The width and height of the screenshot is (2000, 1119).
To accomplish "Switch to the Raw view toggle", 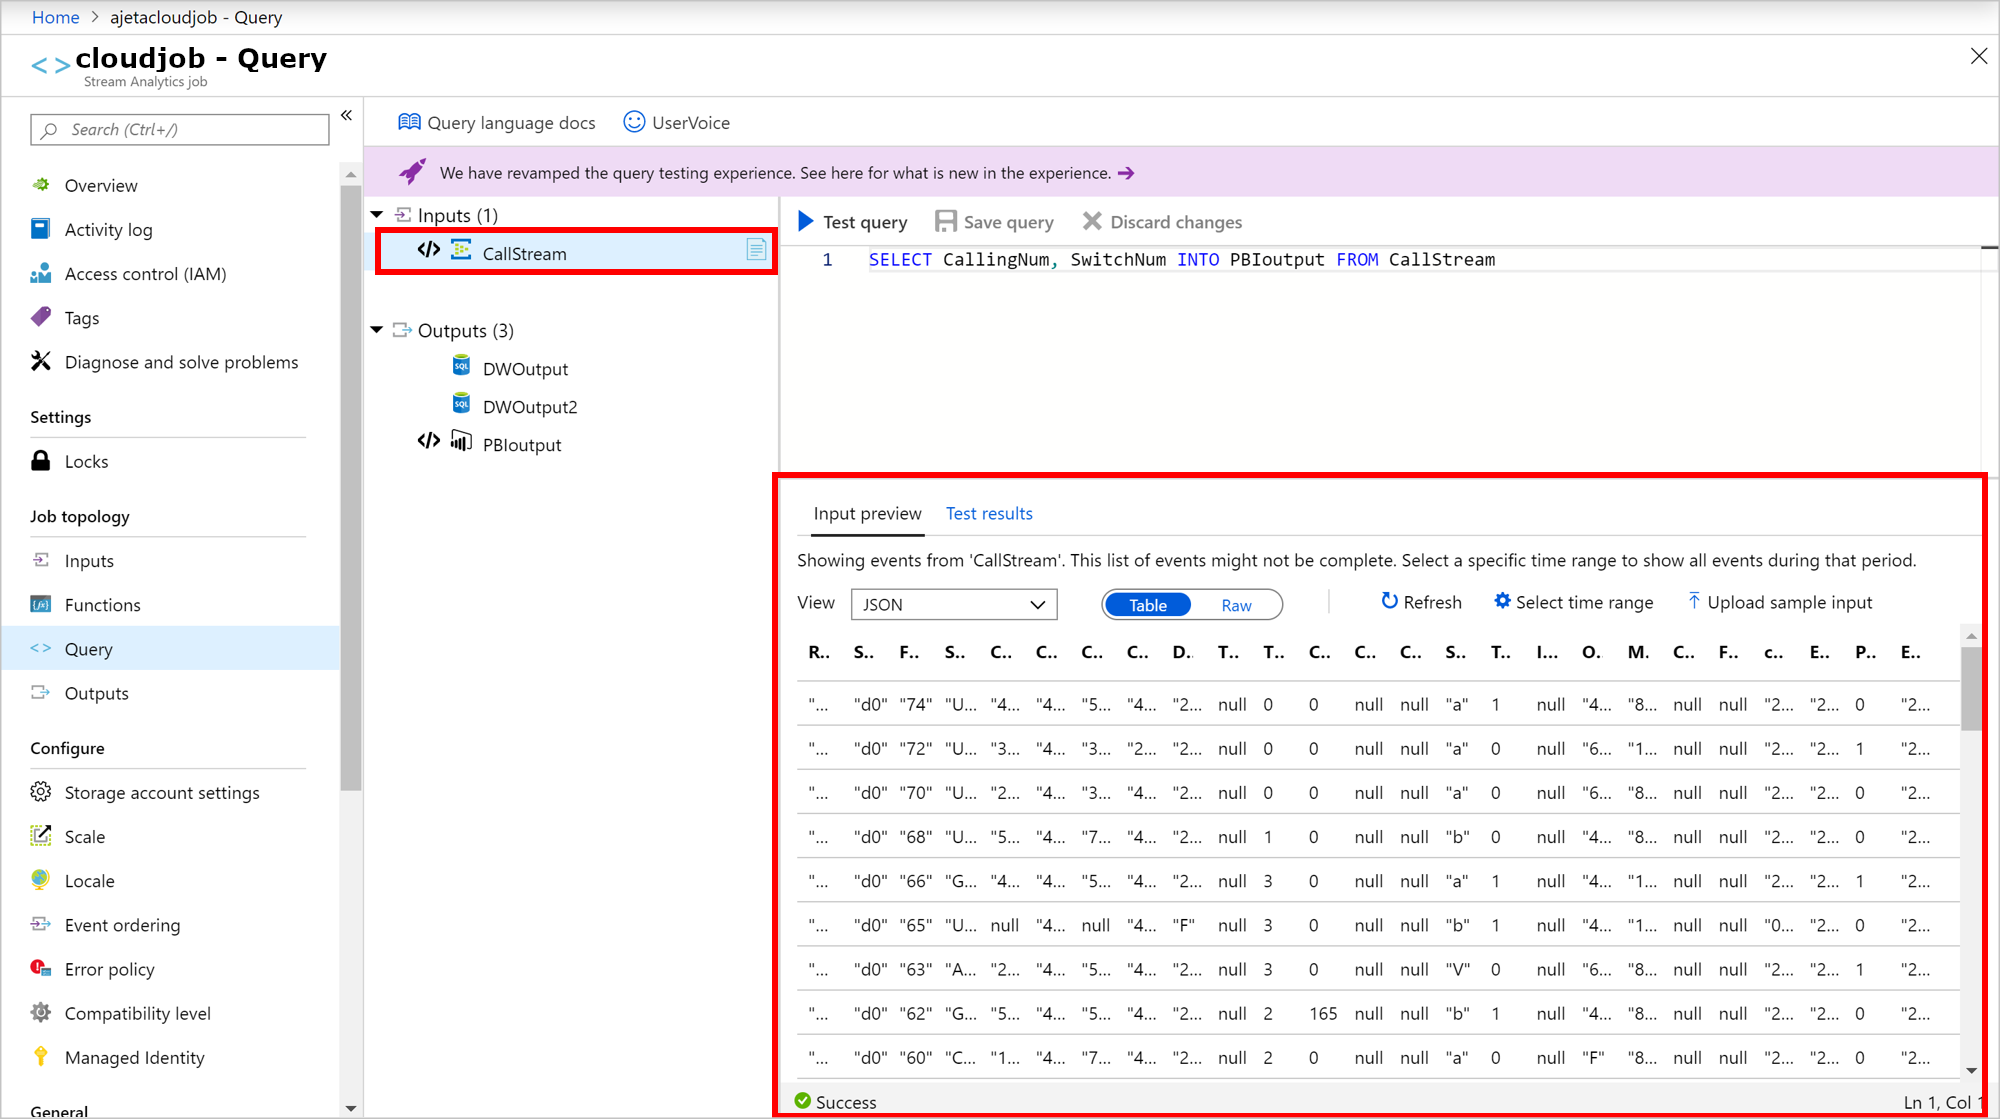I will [x=1235, y=604].
